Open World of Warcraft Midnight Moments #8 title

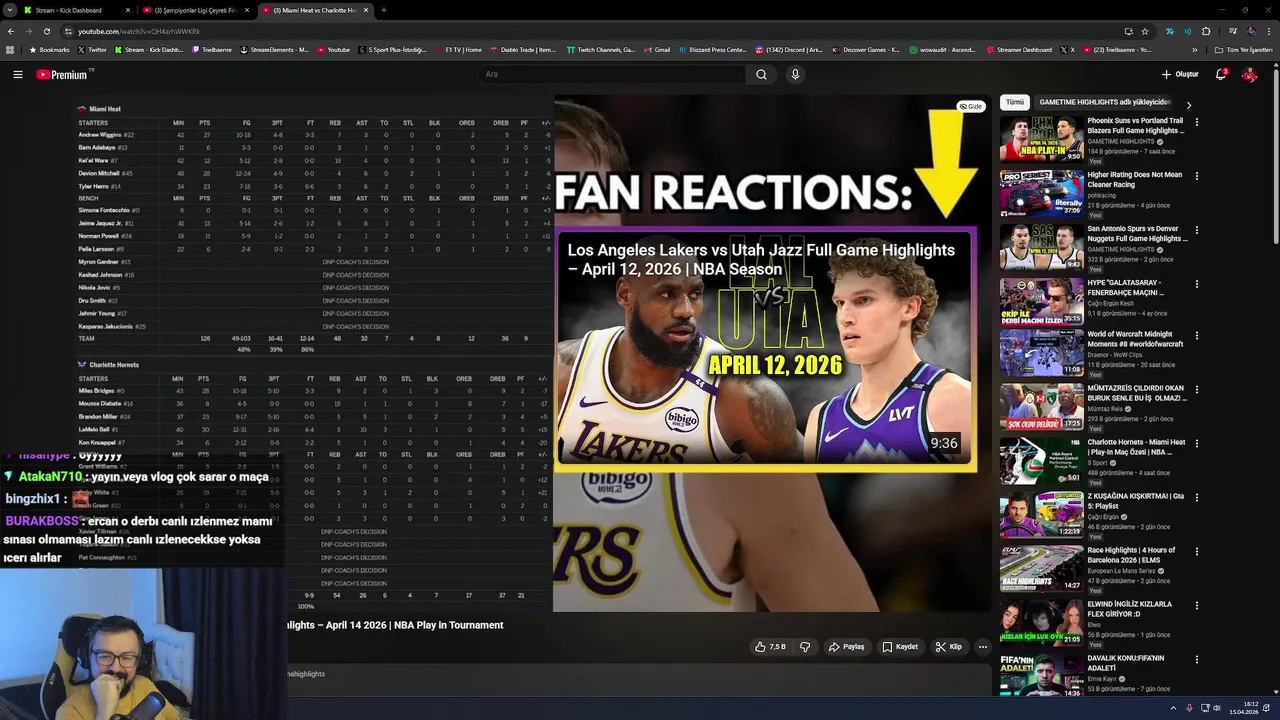pos(1135,339)
